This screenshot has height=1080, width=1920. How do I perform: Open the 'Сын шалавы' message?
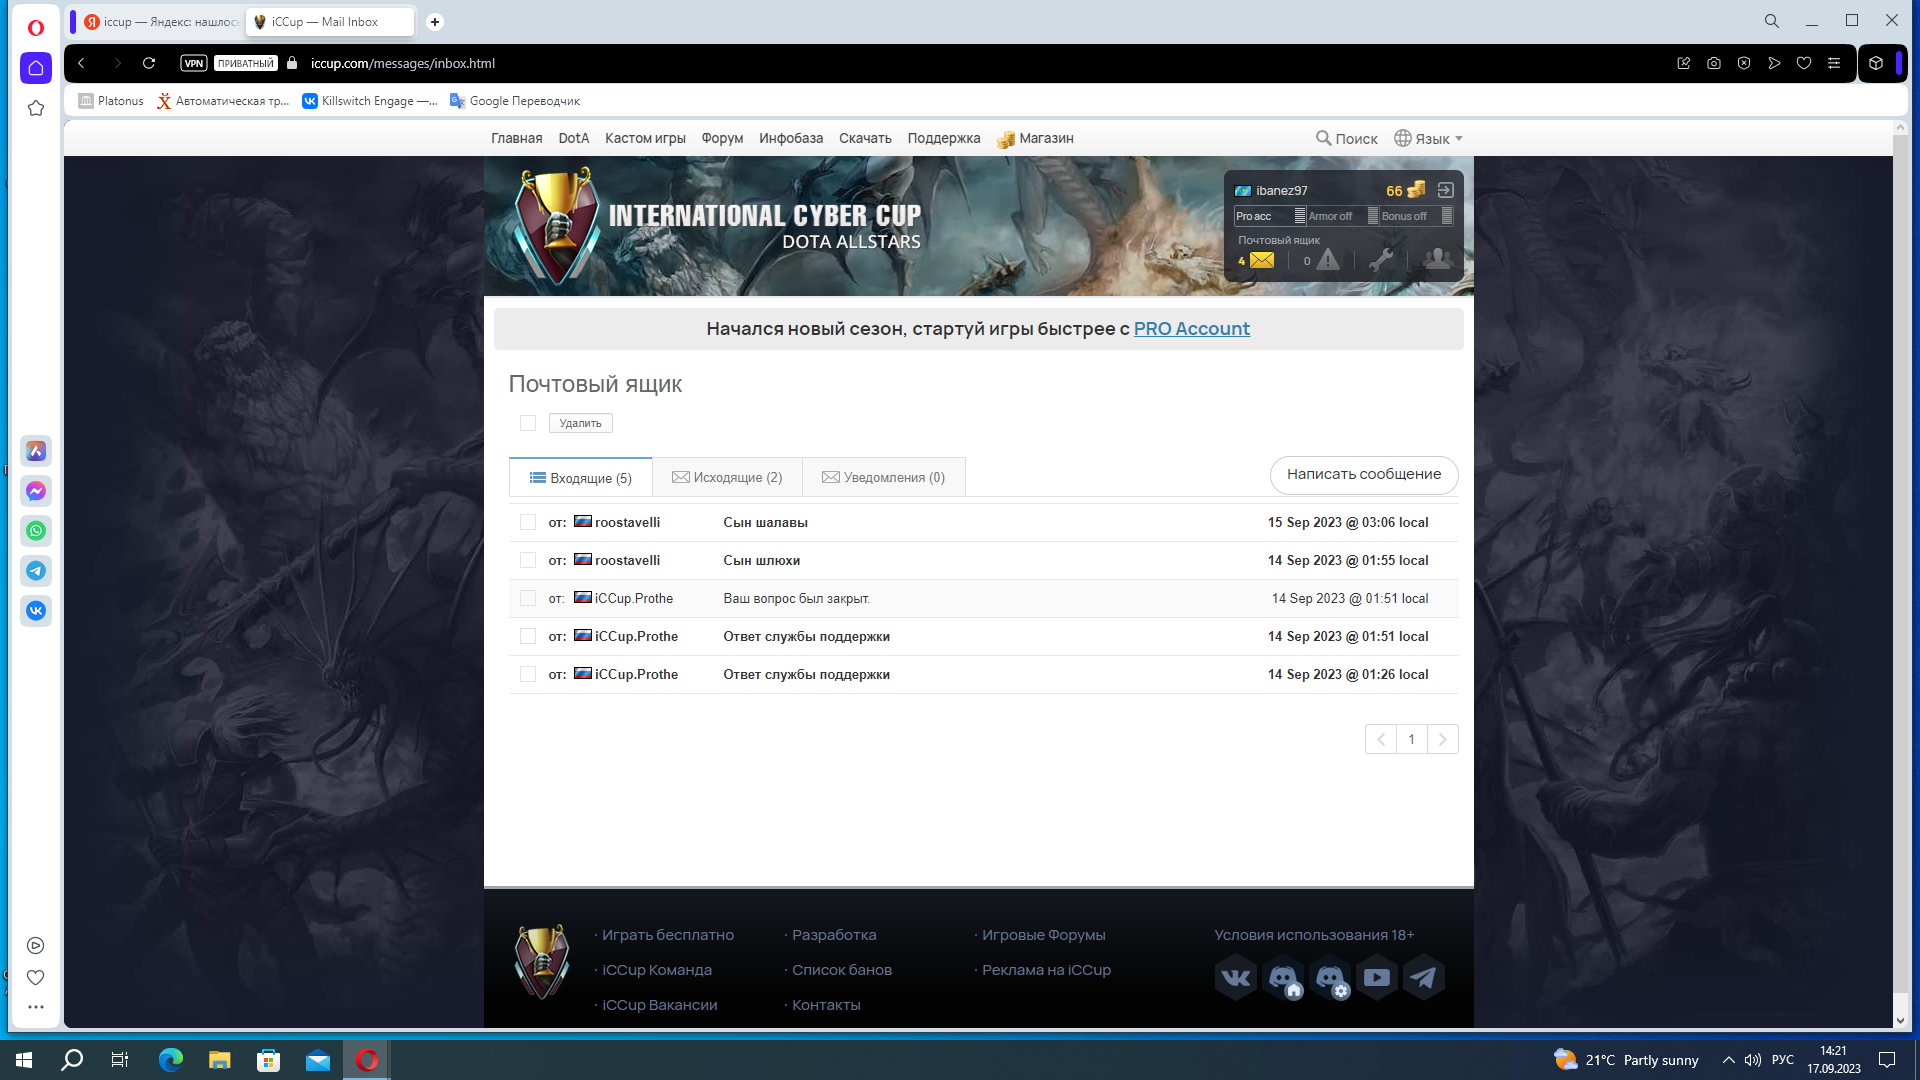point(765,522)
